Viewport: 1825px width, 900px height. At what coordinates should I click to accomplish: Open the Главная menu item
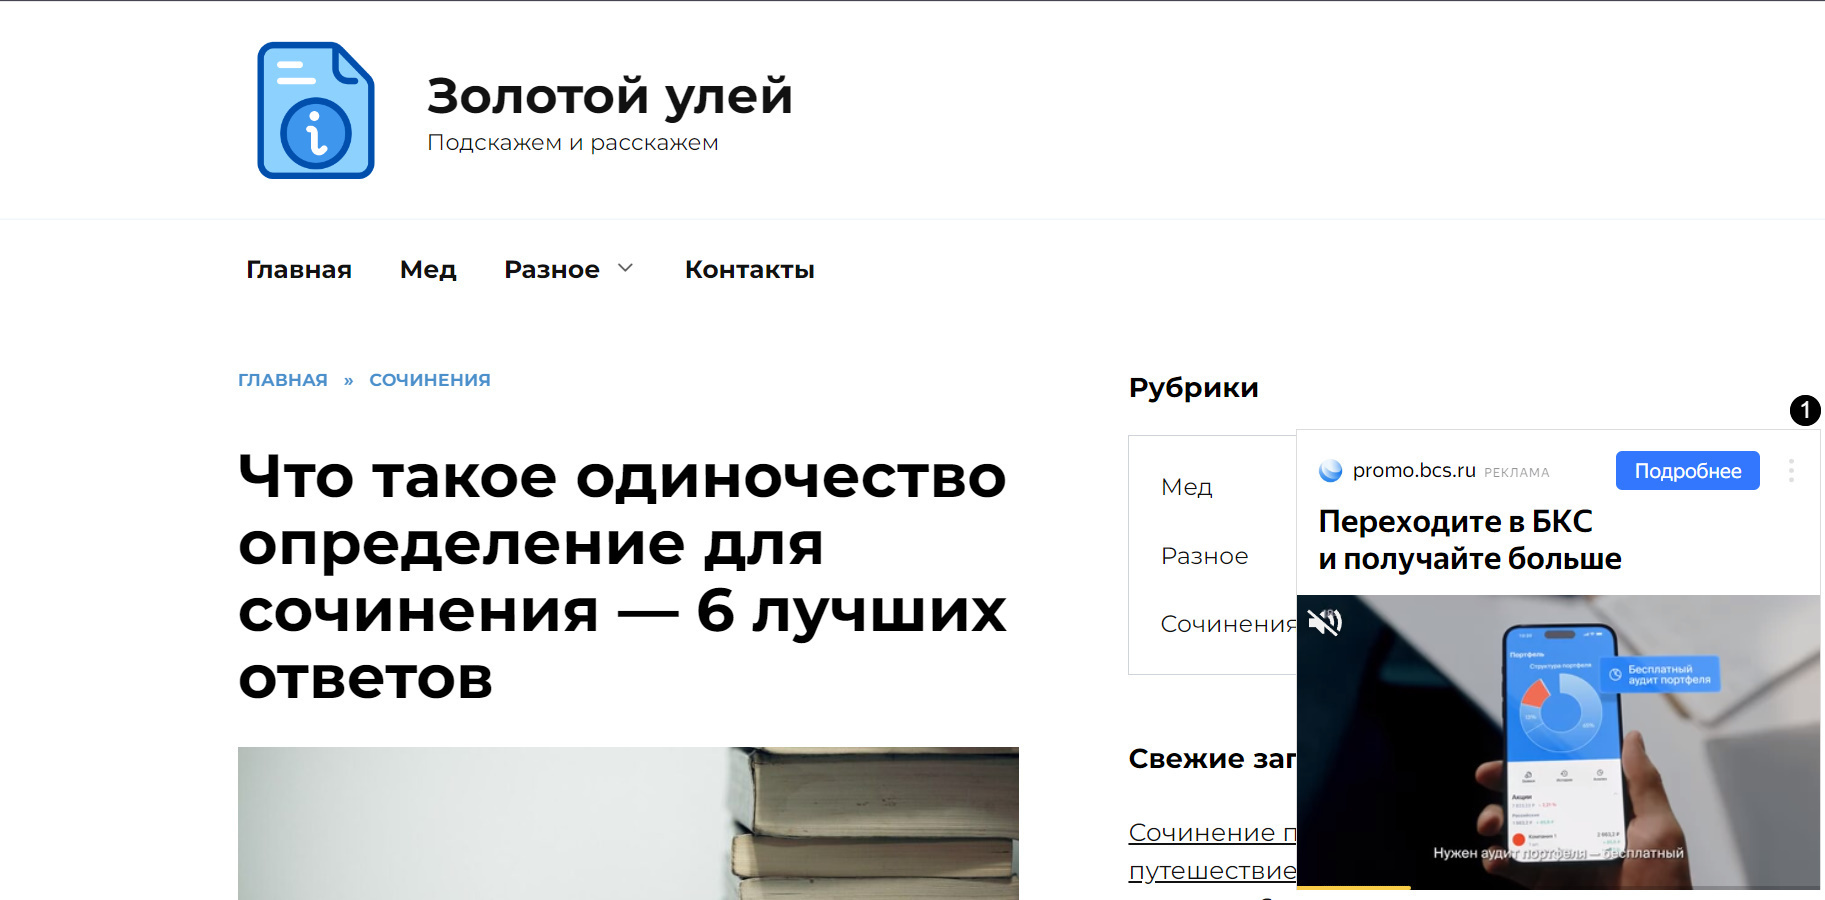point(298,269)
